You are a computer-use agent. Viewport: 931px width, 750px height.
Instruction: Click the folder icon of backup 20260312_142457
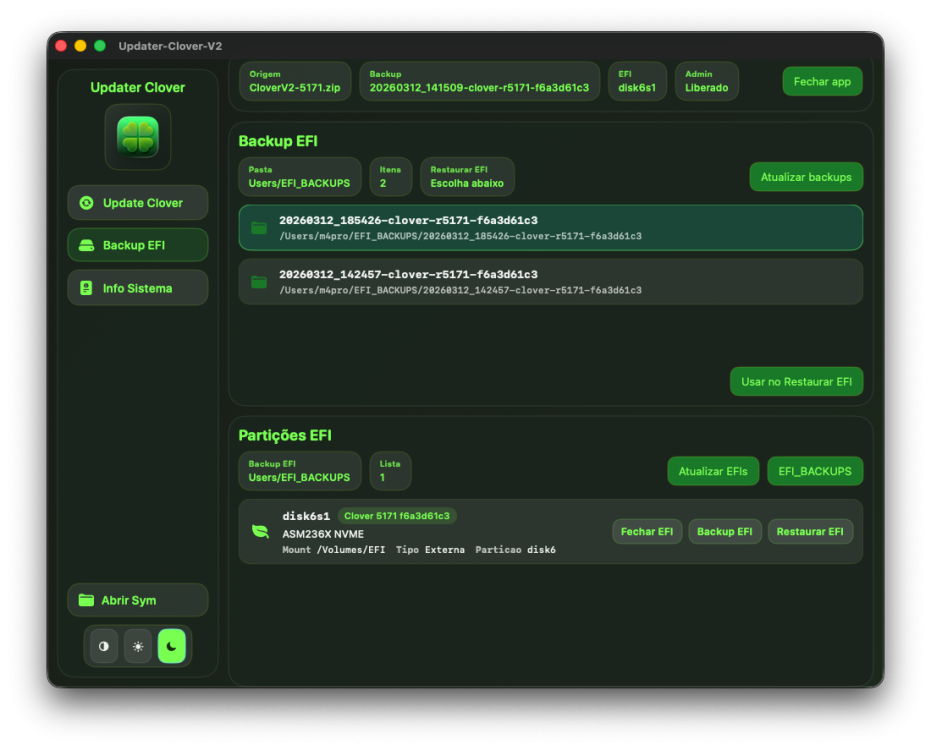point(259,281)
